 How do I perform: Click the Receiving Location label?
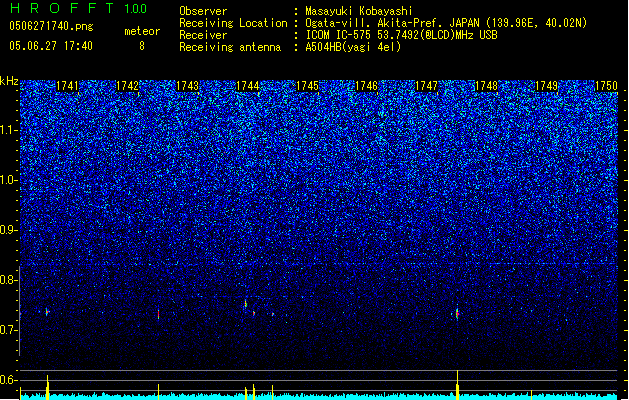click(x=233, y=23)
